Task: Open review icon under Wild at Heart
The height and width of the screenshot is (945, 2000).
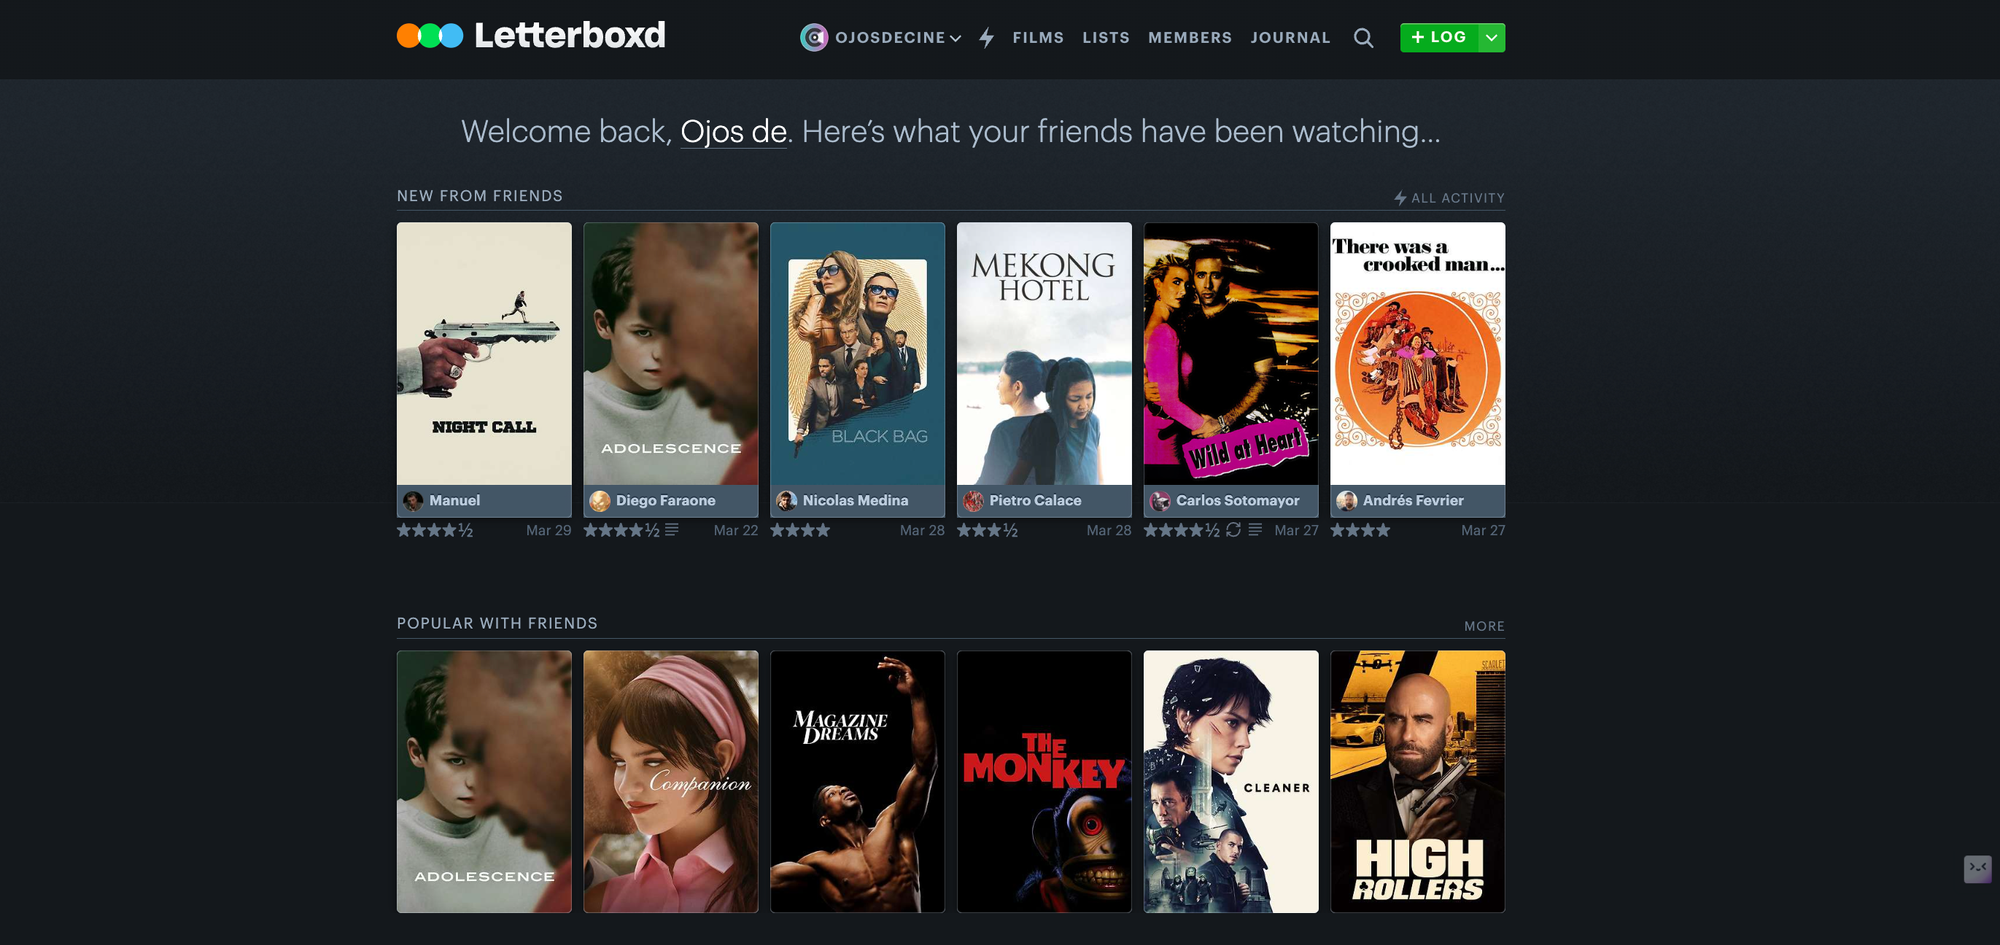Action: (1255, 530)
